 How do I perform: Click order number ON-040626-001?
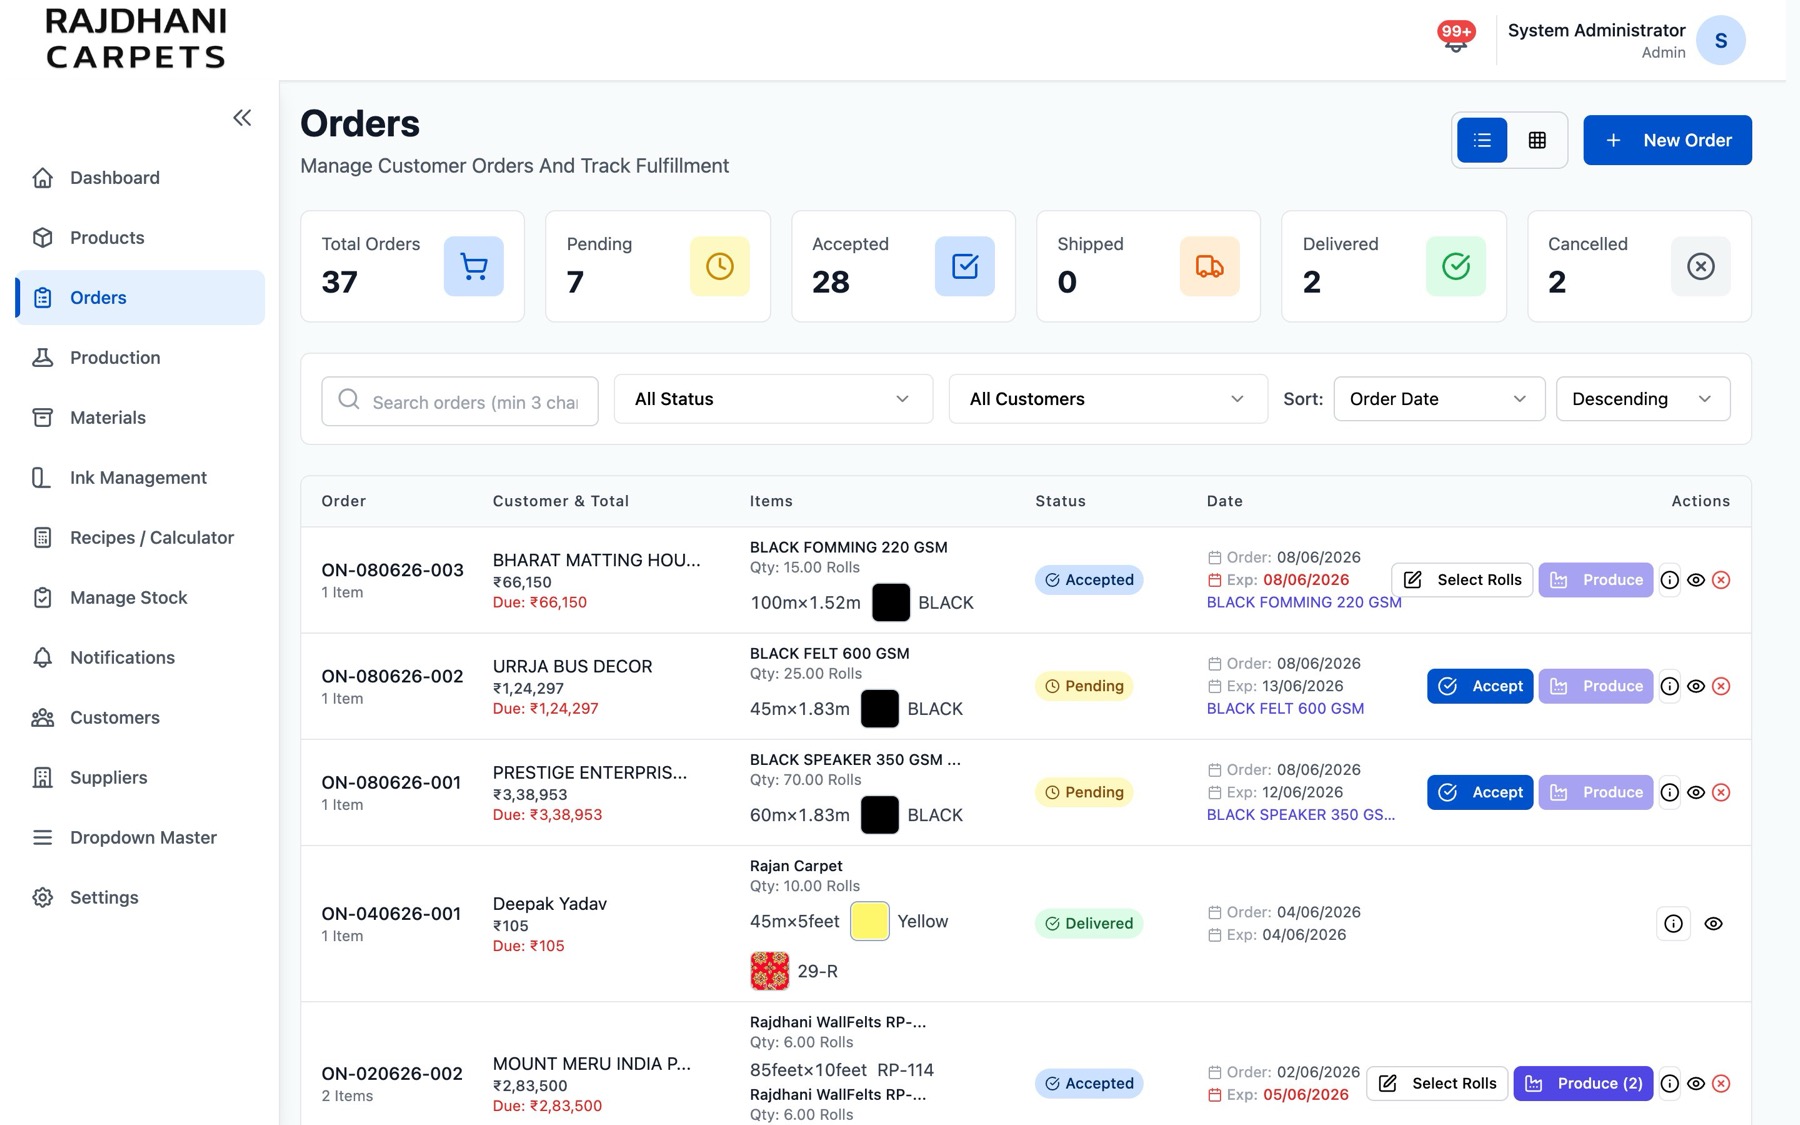(391, 914)
